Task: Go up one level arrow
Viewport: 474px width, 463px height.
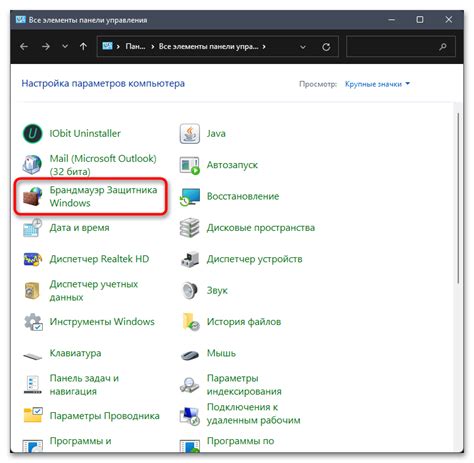Action: (83, 47)
